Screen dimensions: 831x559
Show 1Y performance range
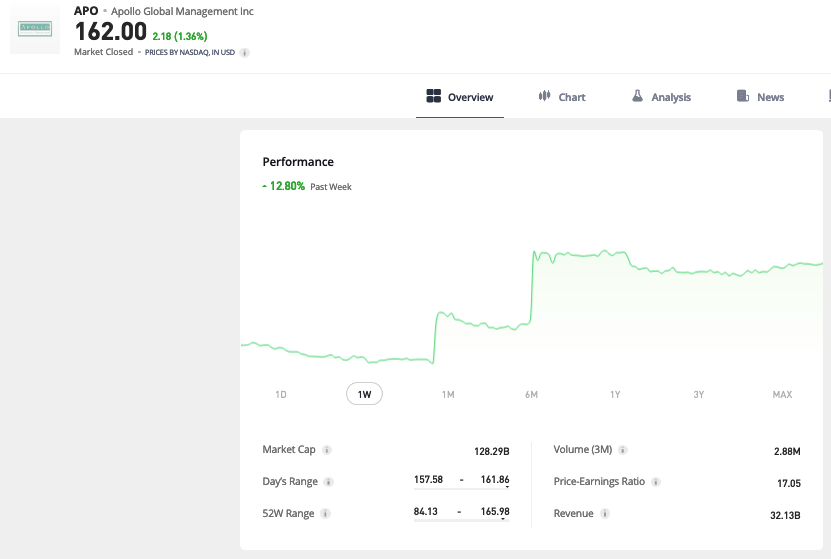[615, 395]
